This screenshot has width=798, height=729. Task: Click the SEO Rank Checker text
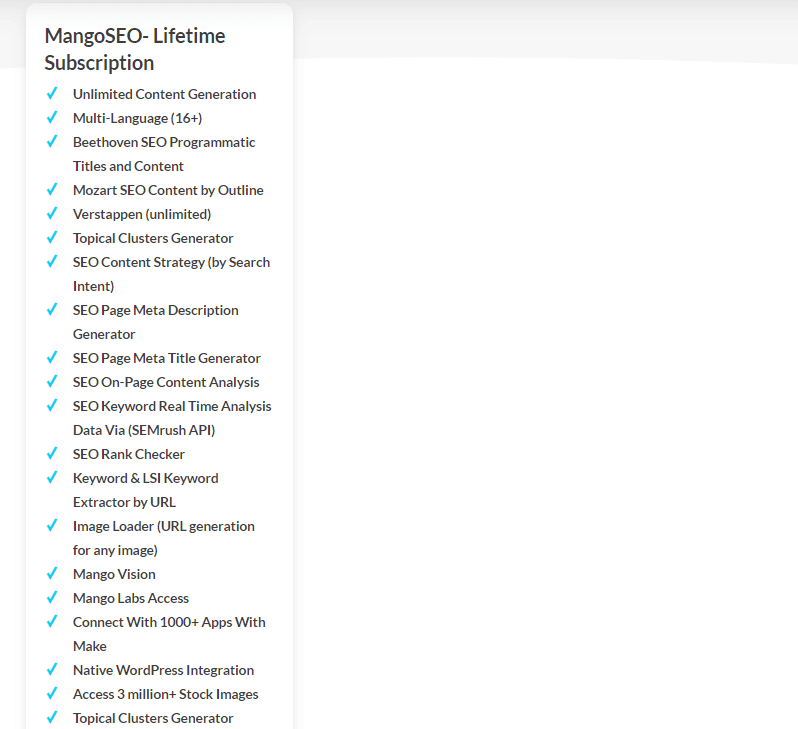[129, 454]
